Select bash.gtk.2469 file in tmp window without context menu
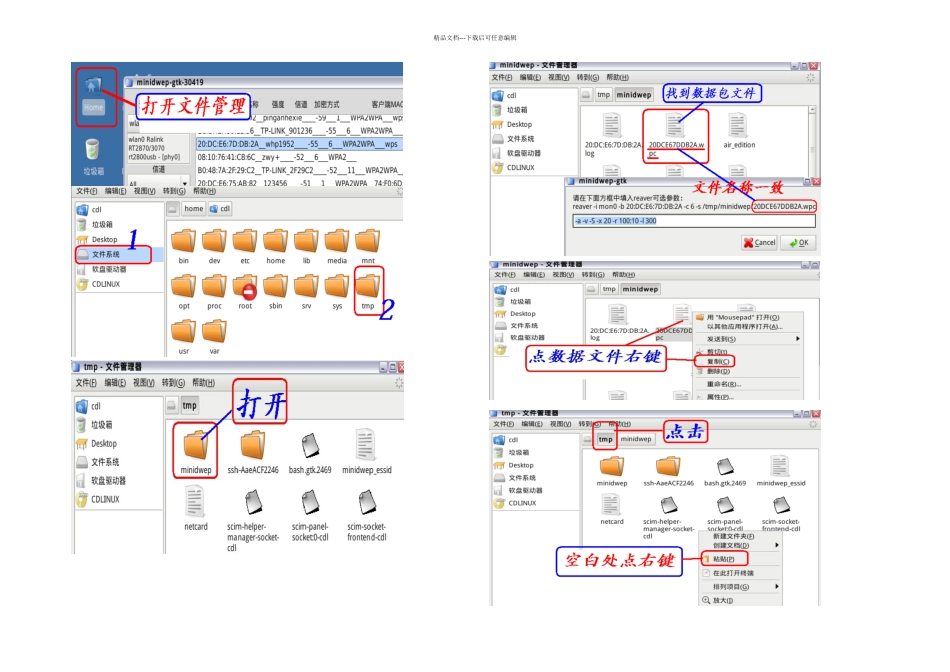 coord(310,452)
